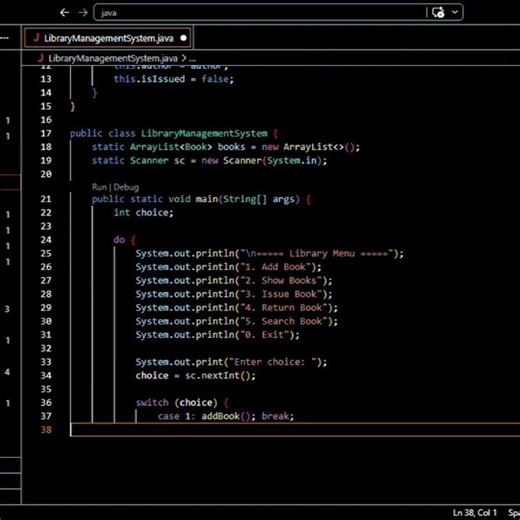Select the LibraryManagementSystem.java editor tab

tap(108, 38)
